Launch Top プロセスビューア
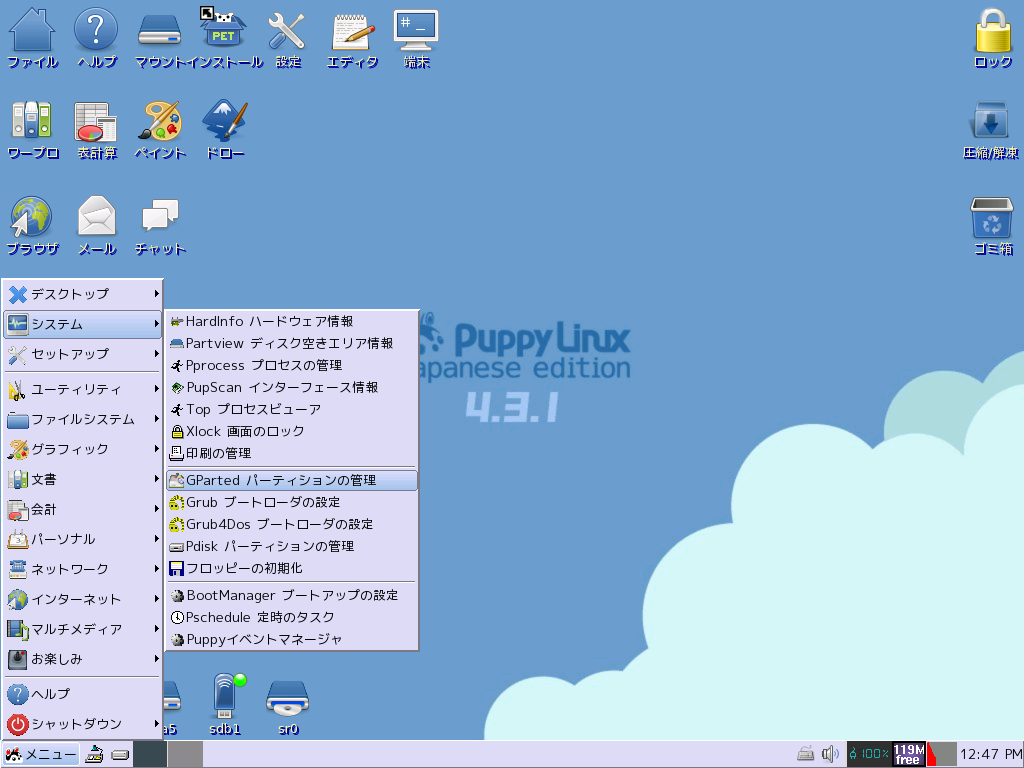The image size is (1024, 768). [x=291, y=410]
